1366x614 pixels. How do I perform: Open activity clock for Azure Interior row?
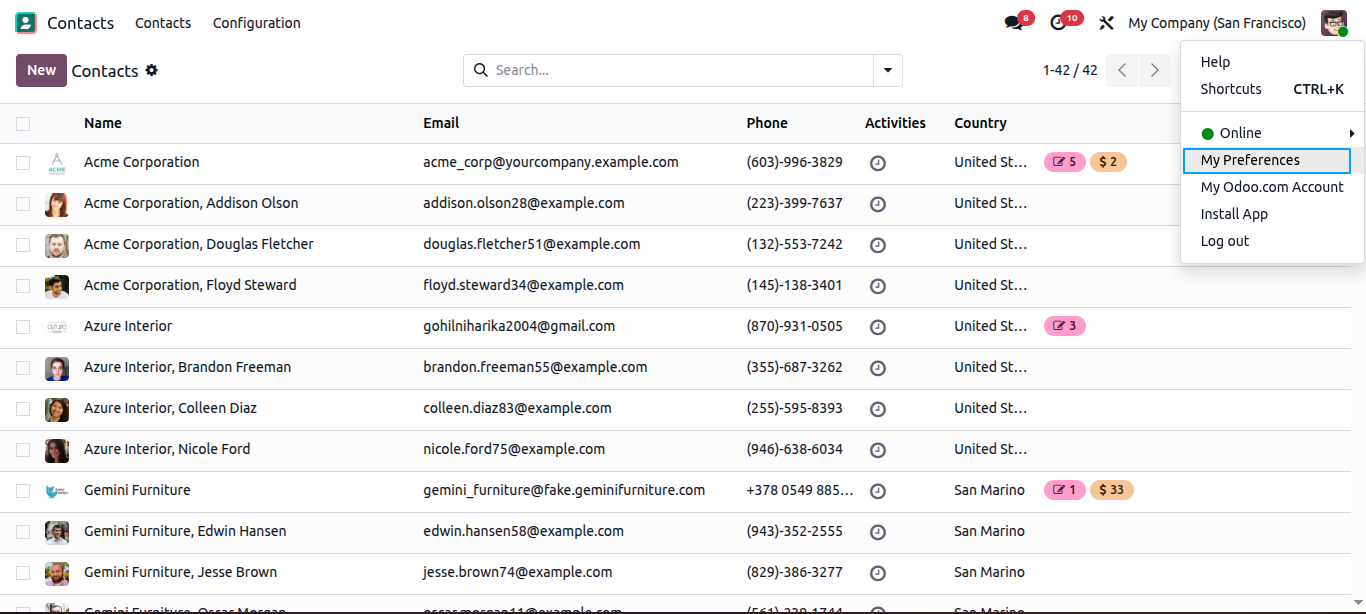coord(878,327)
